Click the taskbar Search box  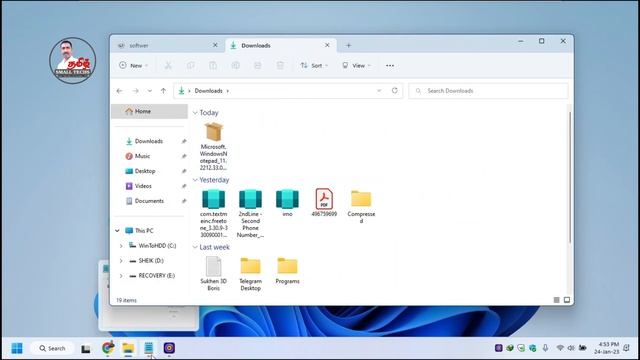[53, 348]
